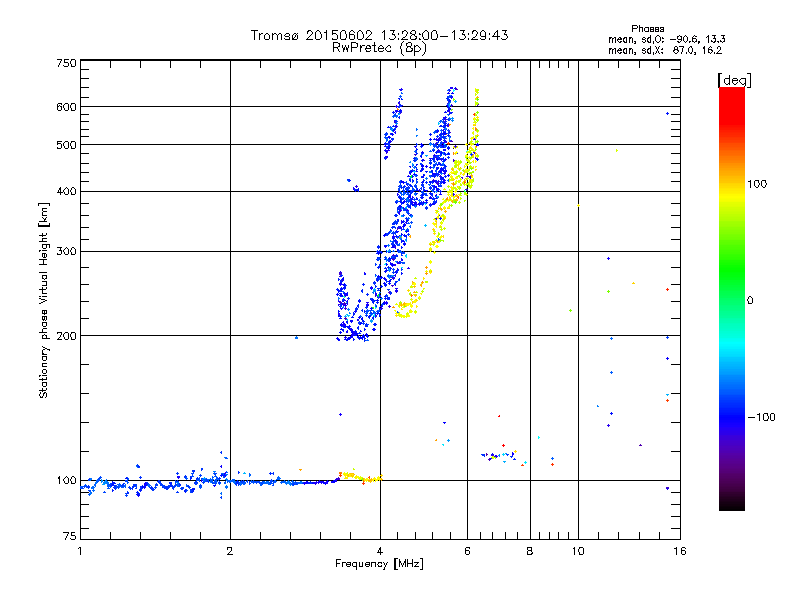Click the colorbar tick label "100"

click(x=757, y=184)
